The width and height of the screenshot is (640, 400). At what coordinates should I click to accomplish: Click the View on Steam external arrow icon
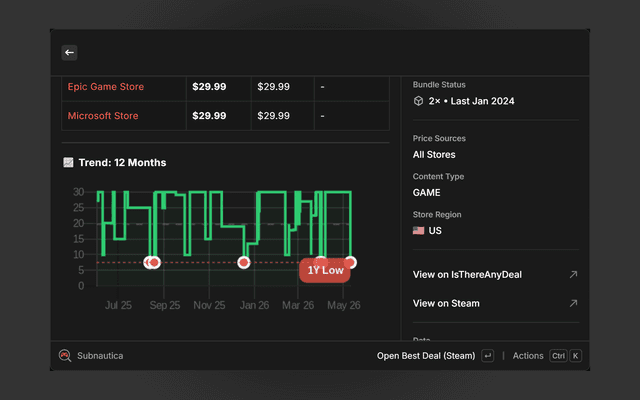click(573, 303)
